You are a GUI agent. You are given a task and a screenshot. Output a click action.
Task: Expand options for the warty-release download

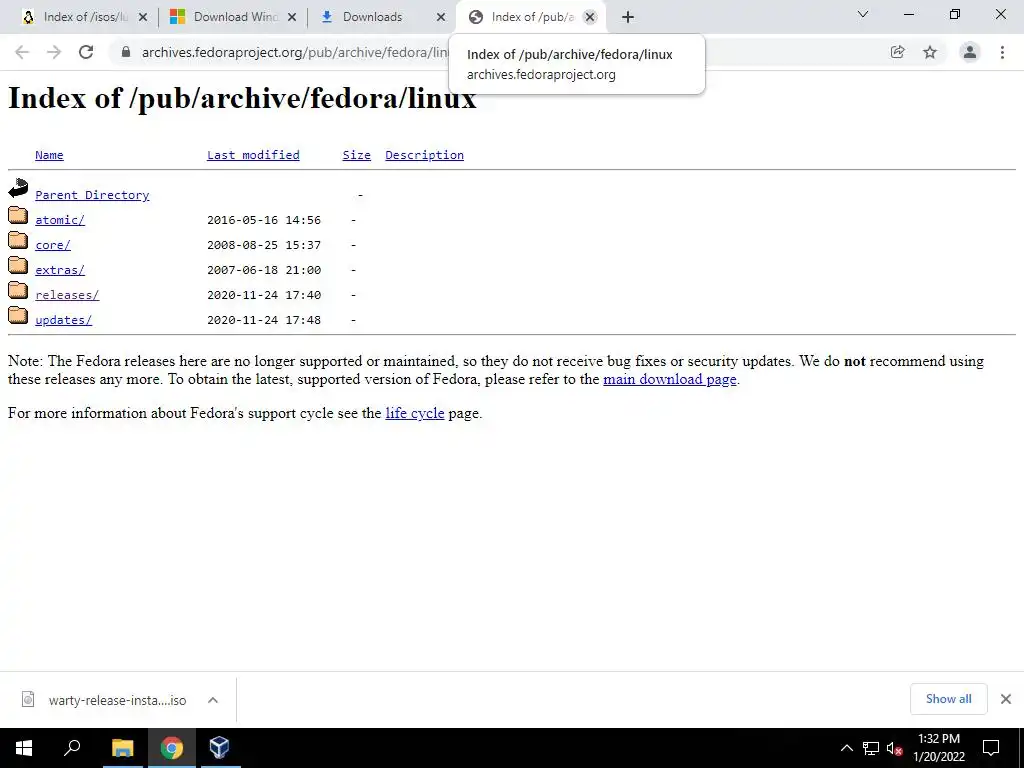click(212, 700)
